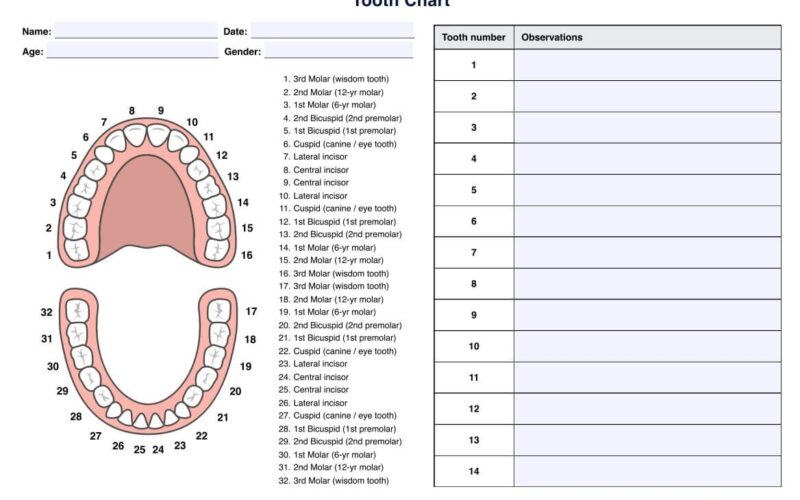Click the Date input field
Image resolution: width=800 pixels, height=500 pixels.
pyautogui.click(x=332, y=31)
